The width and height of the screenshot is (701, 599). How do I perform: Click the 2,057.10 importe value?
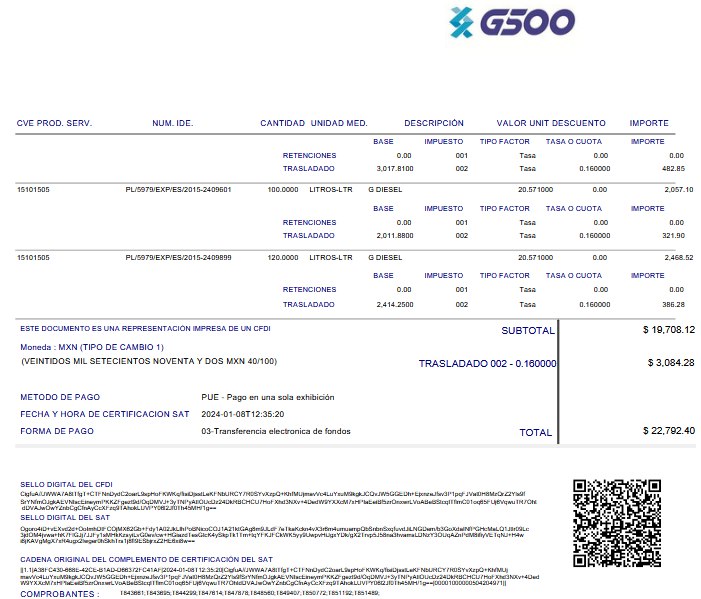(x=678, y=189)
